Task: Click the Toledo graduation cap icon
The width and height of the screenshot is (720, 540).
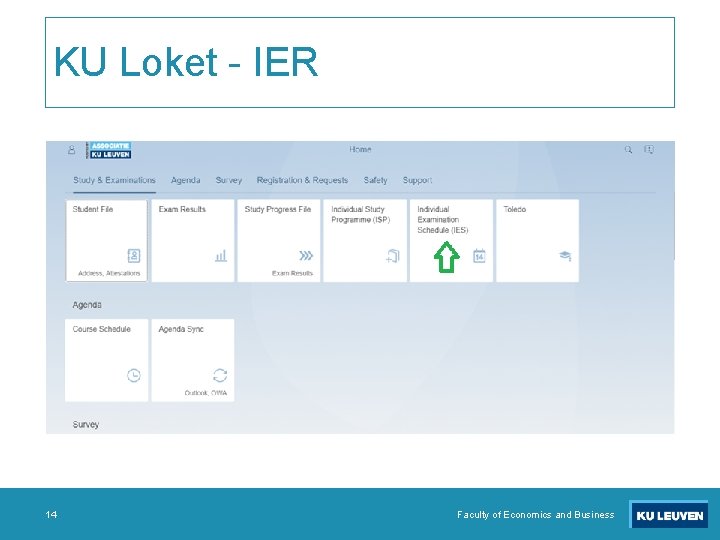Action: pyautogui.click(x=565, y=256)
